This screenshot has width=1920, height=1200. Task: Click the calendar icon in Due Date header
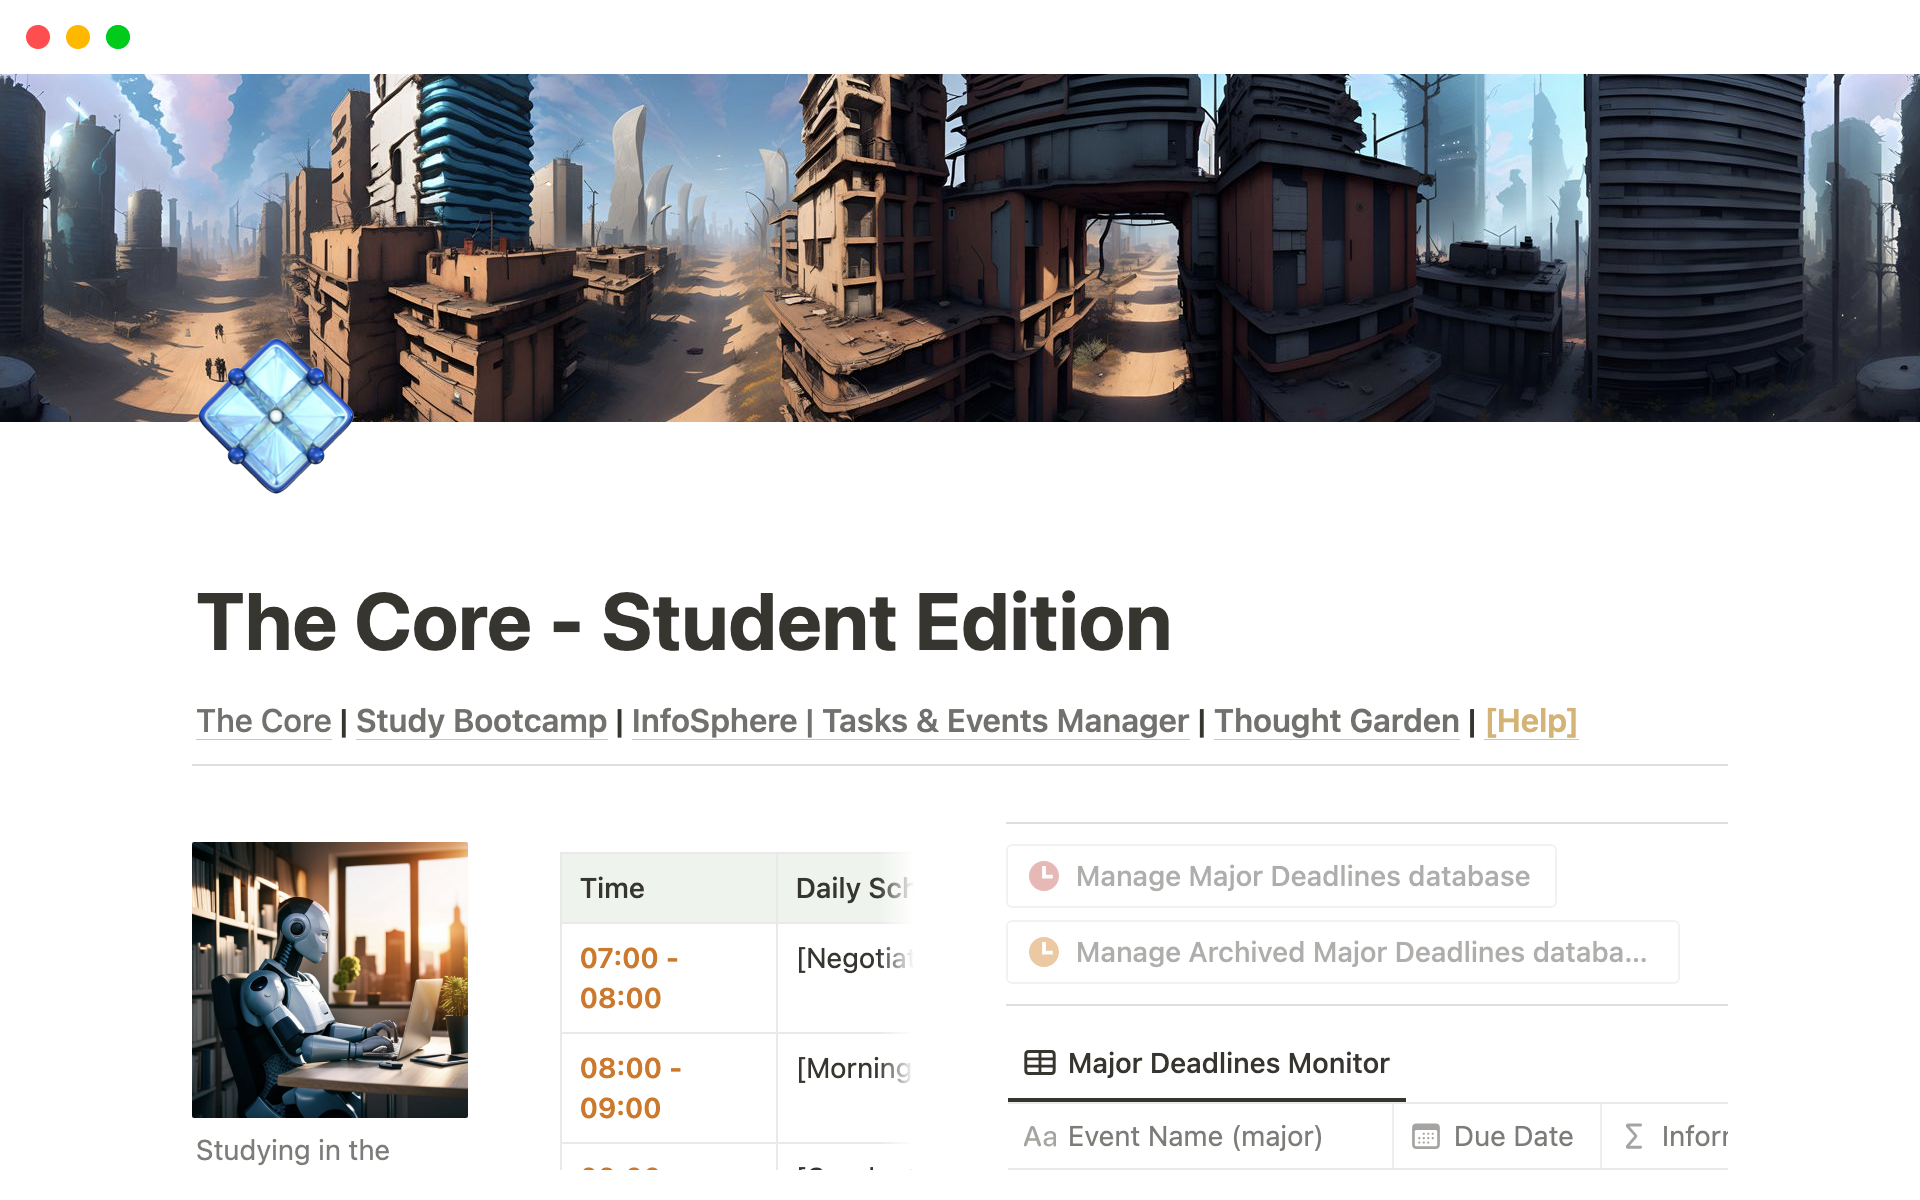(1424, 1136)
